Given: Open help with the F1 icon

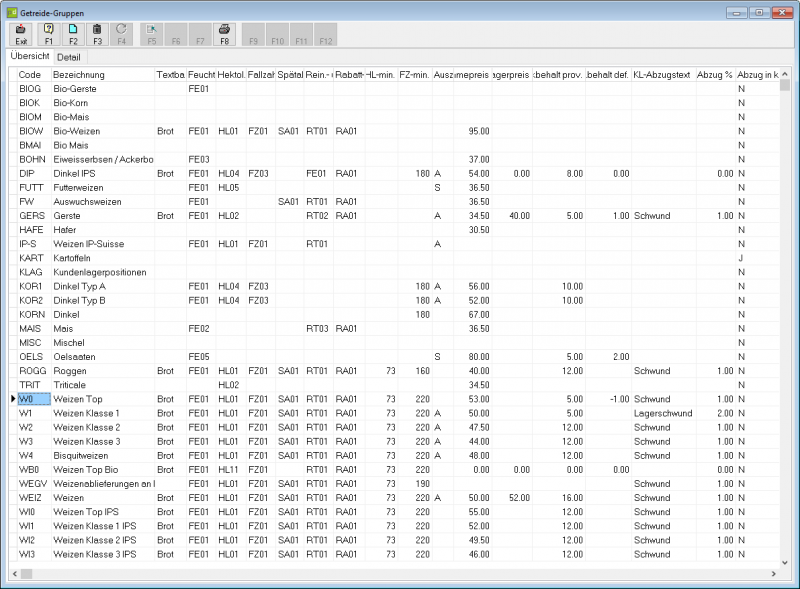Looking at the screenshot, I should [x=48, y=35].
